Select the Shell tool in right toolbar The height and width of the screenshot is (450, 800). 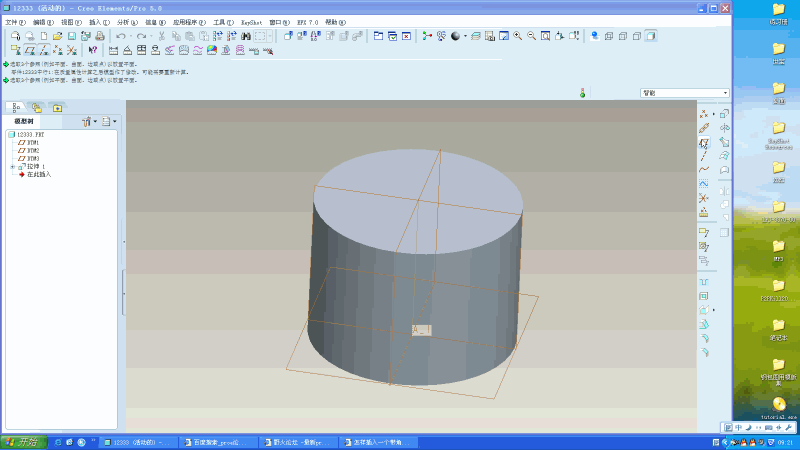coord(704,296)
